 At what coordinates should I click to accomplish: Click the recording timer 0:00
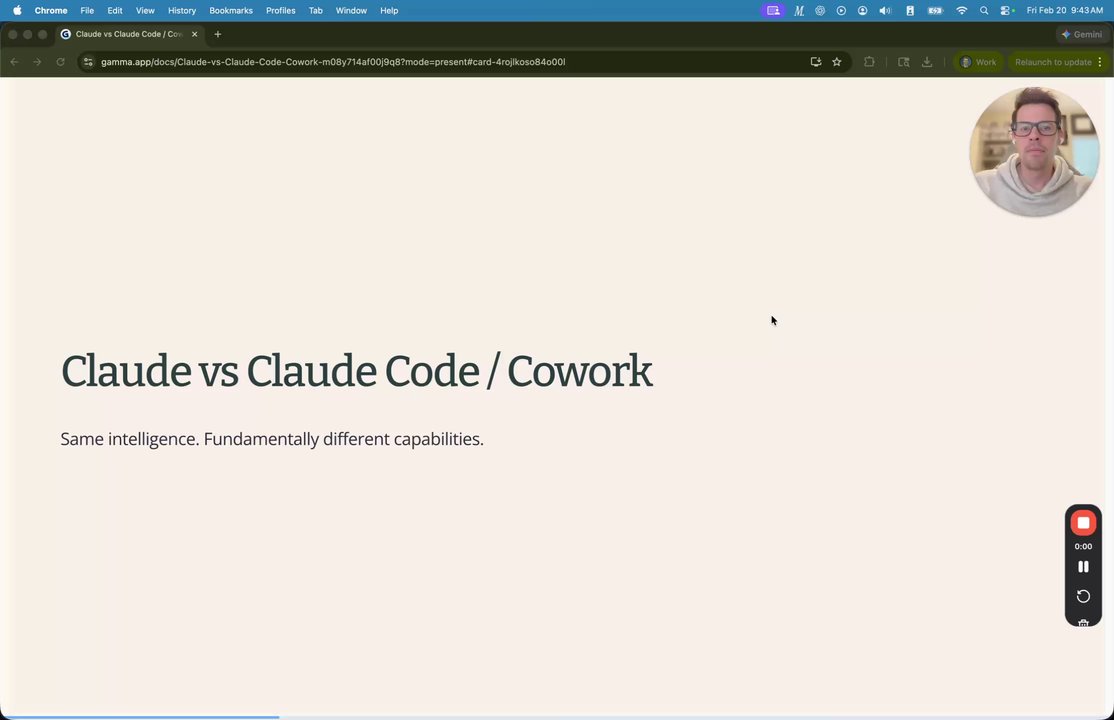(1083, 547)
